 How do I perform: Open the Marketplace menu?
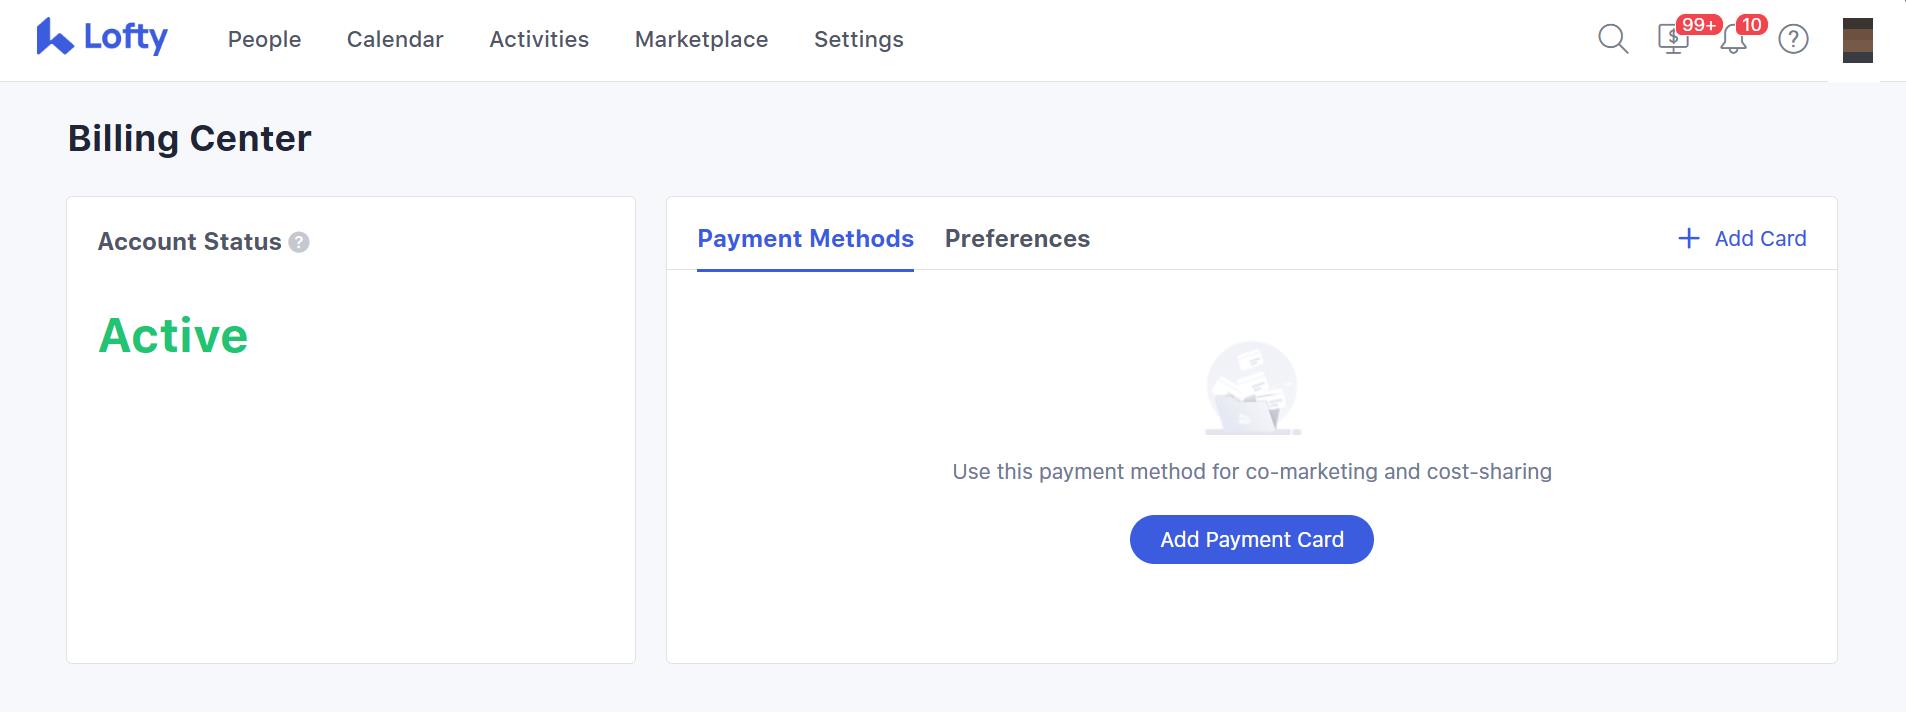coord(701,39)
